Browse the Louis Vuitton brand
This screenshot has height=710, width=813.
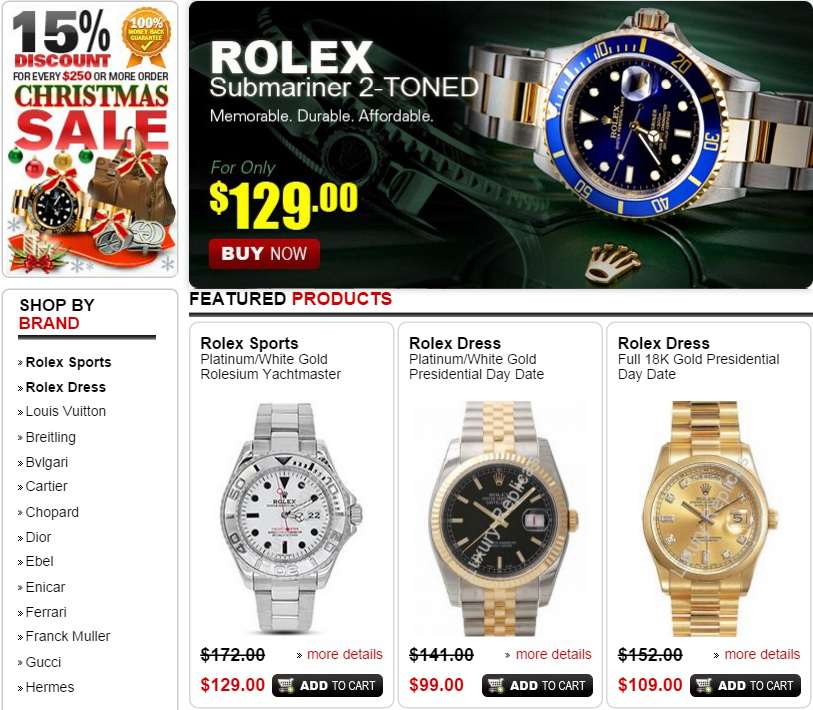pos(65,411)
